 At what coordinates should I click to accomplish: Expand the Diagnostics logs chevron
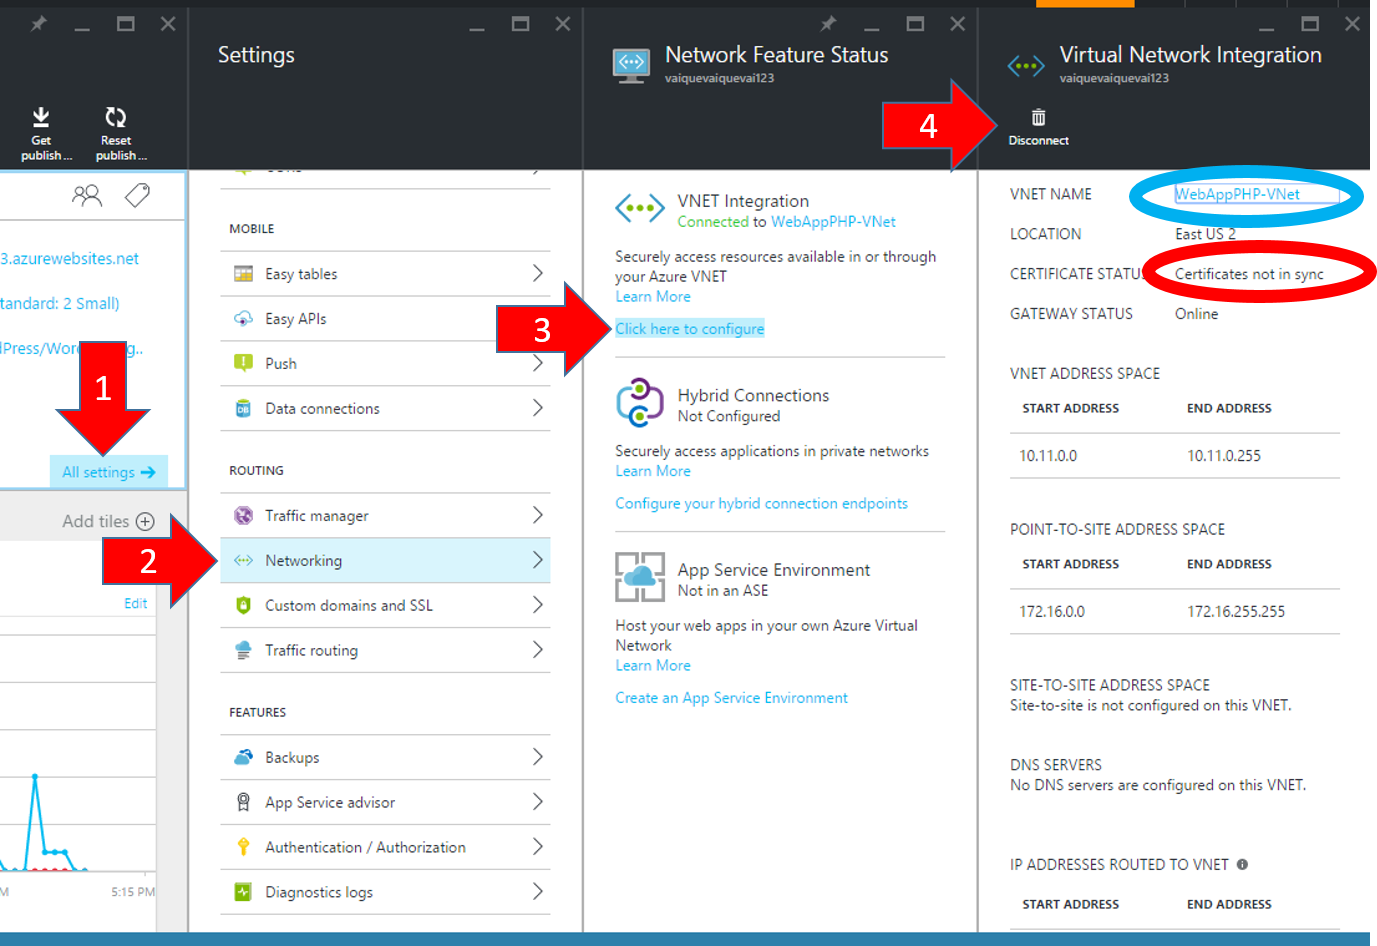[x=538, y=891]
